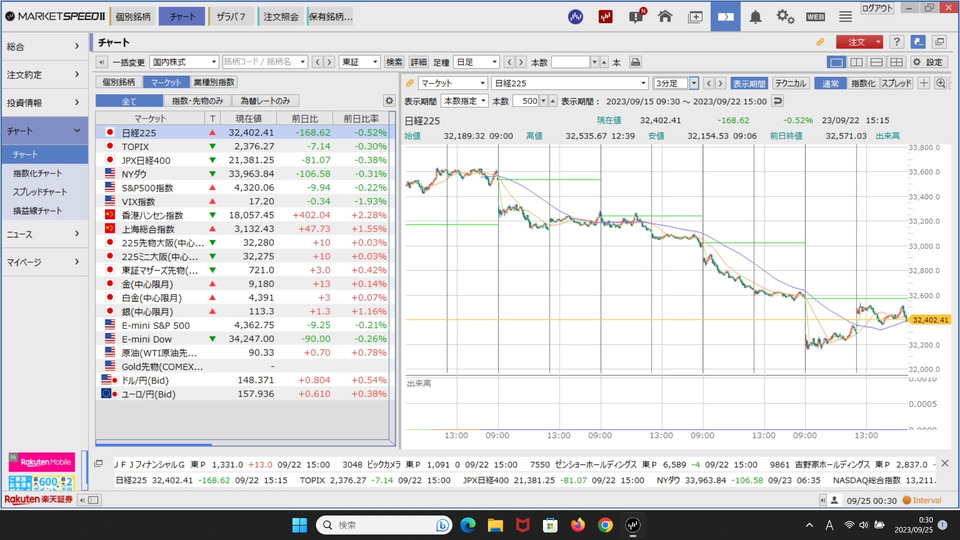Click the WEB icon in top toolbar
The width and height of the screenshot is (960, 540).
coord(816,17)
